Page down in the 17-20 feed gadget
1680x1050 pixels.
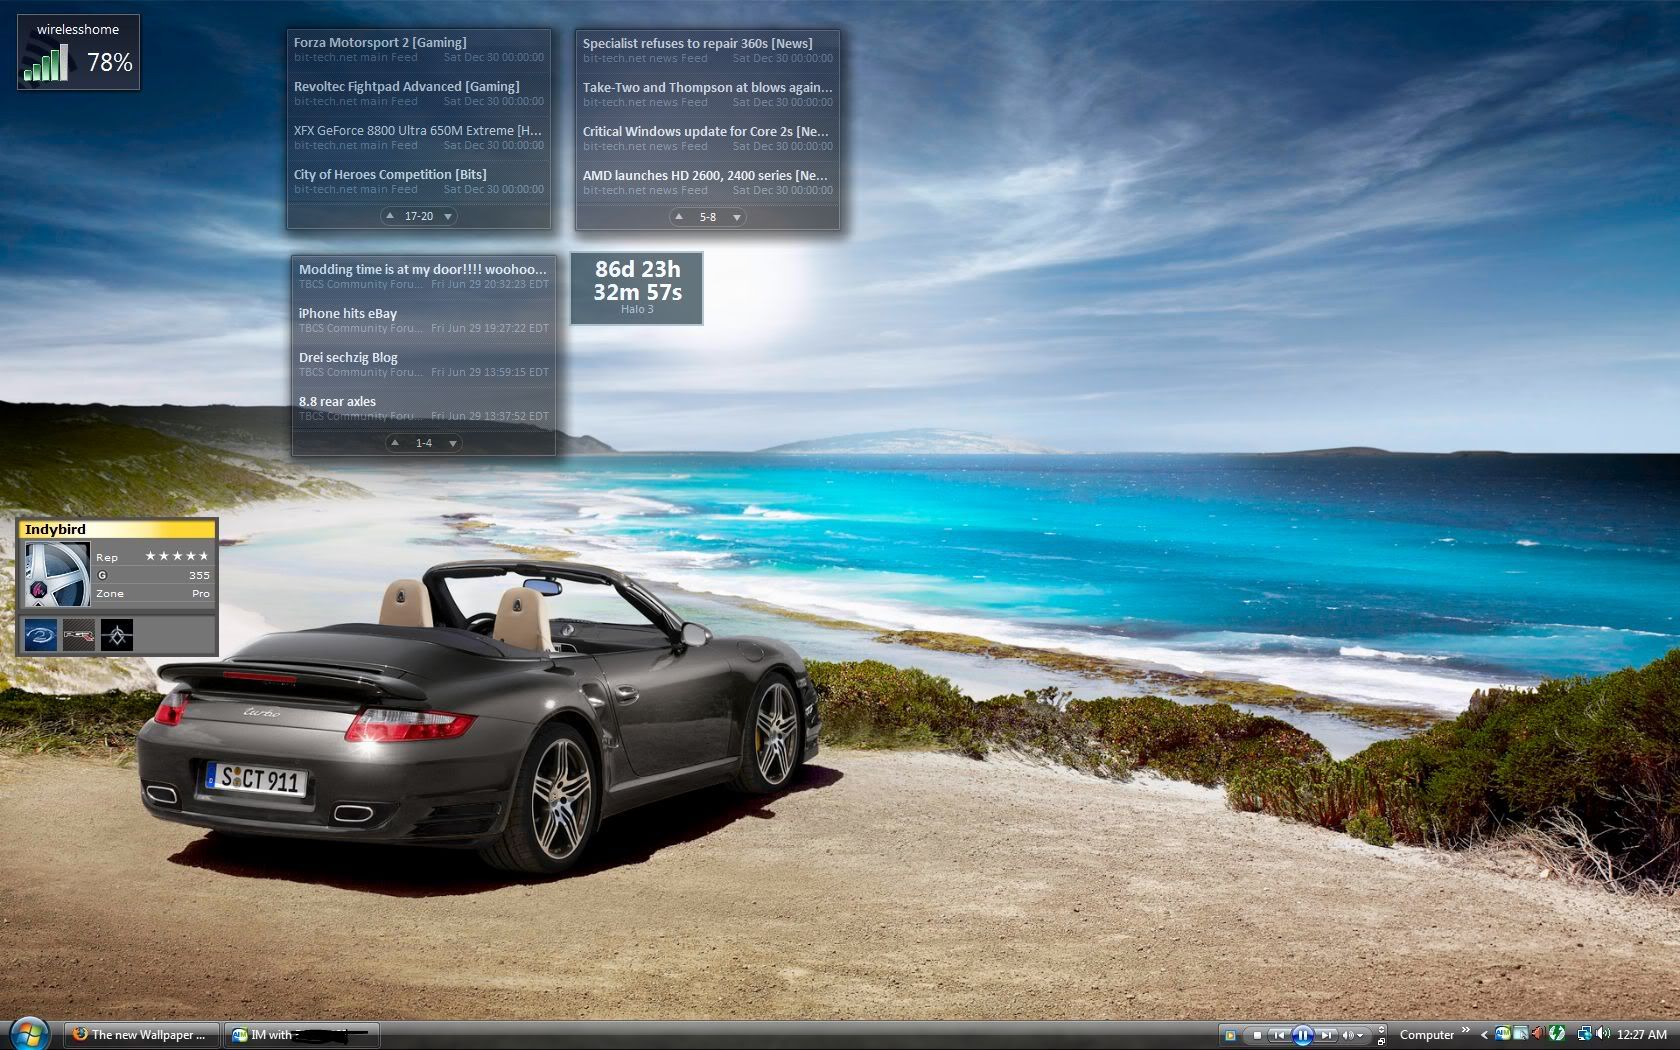coord(448,216)
